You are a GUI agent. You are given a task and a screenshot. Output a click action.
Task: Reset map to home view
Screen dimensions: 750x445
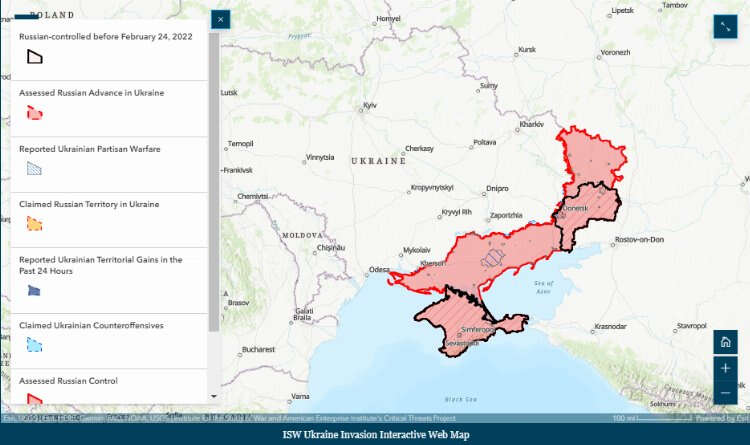pyautogui.click(x=726, y=342)
